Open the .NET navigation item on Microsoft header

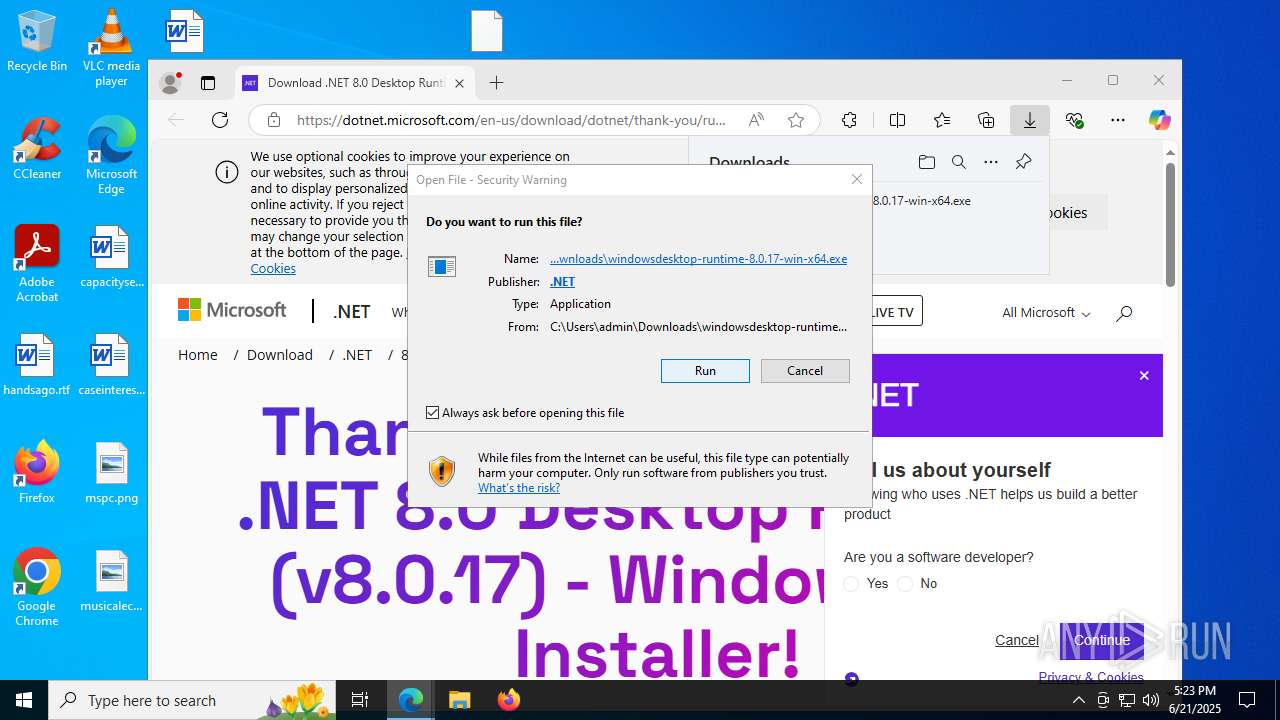[351, 312]
